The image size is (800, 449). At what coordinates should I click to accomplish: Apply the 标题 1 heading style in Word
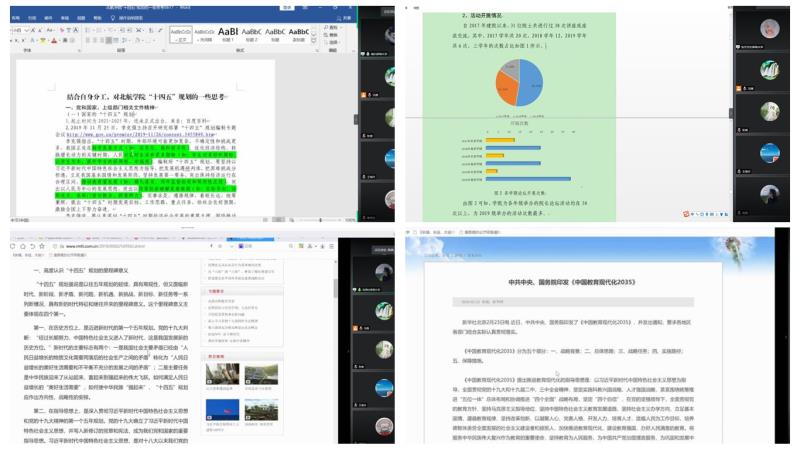pos(228,33)
